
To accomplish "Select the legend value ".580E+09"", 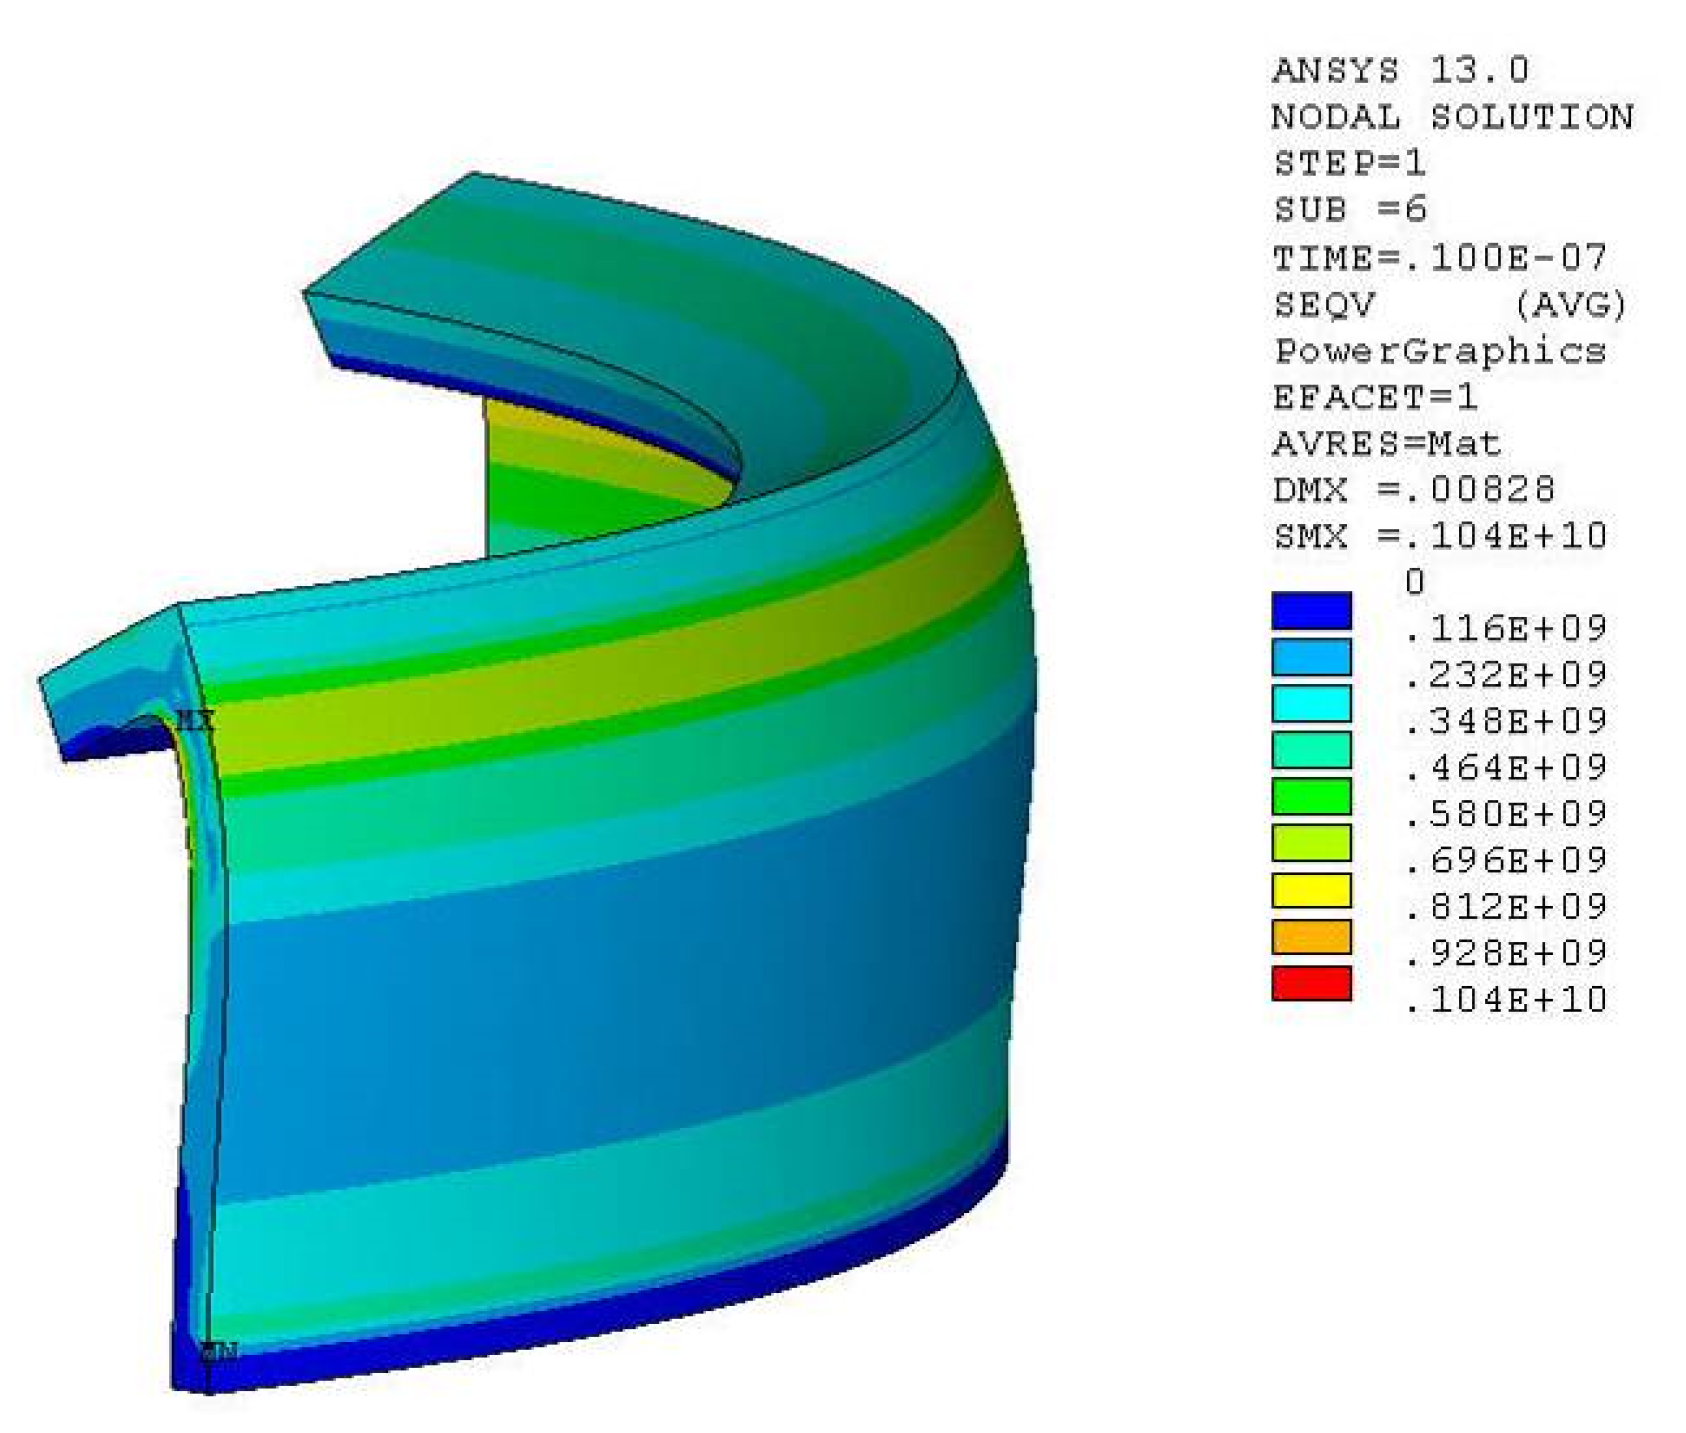I will coord(1505,814).
